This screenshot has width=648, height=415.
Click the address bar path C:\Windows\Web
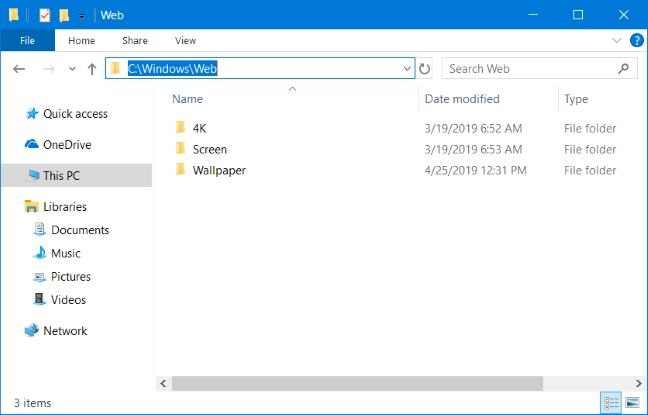[x=172, y=68]
